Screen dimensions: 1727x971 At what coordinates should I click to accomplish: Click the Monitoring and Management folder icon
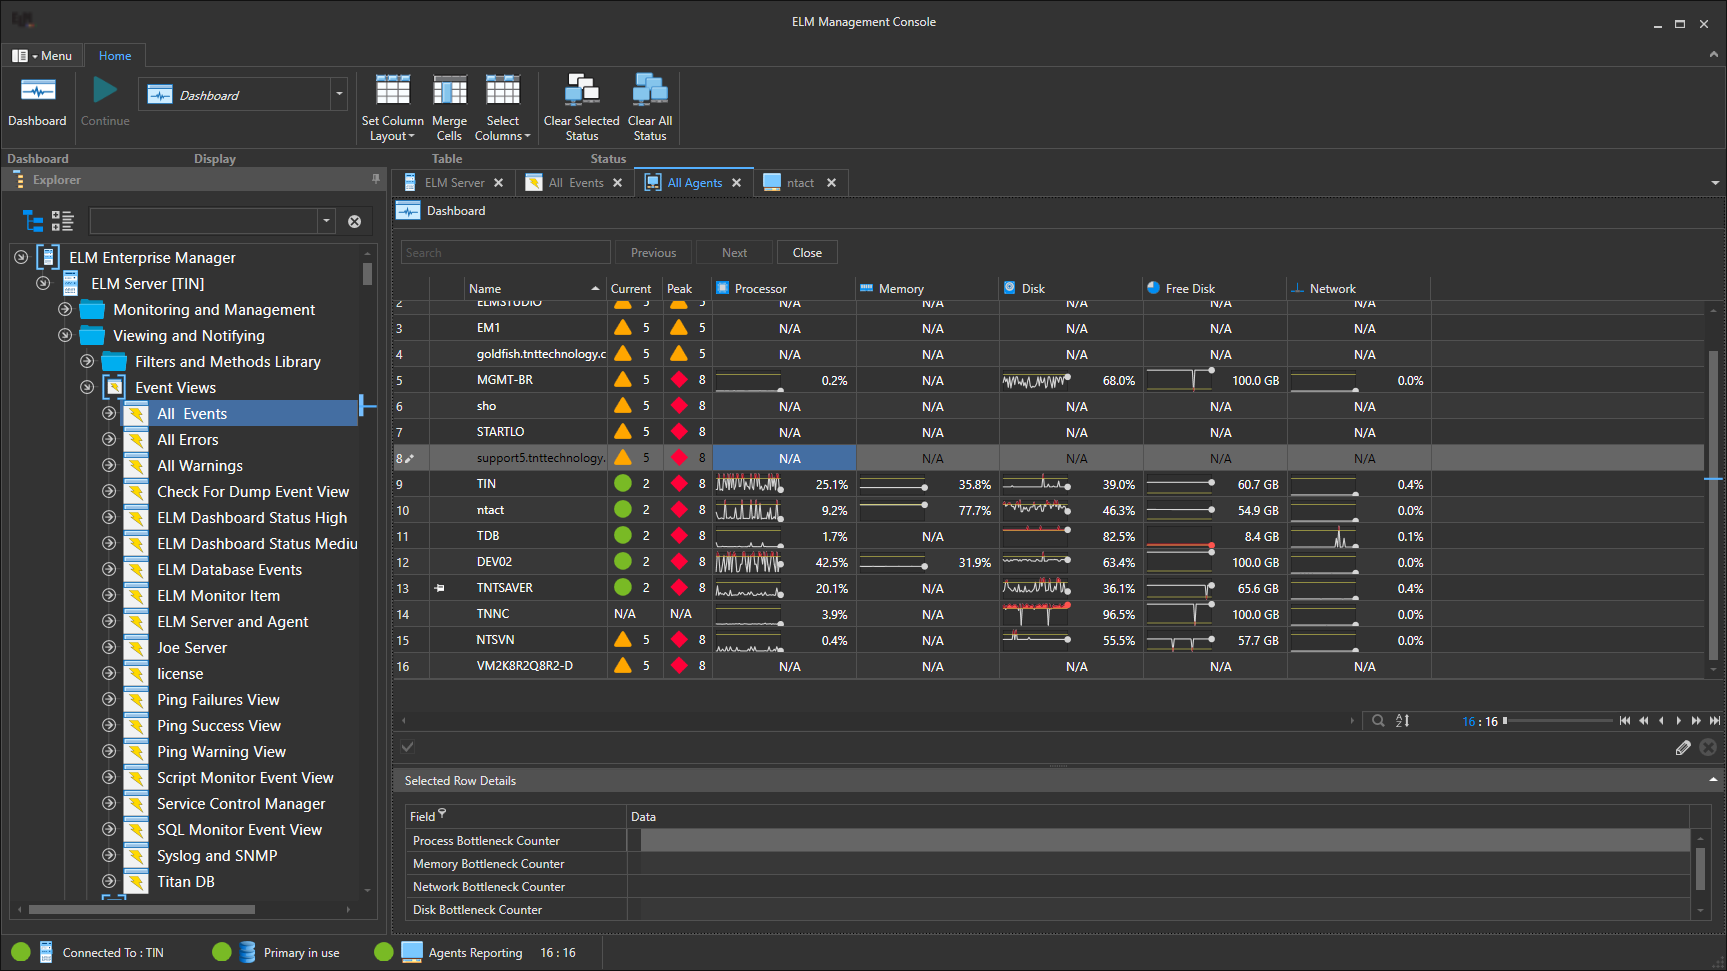[x=92, y=309]
